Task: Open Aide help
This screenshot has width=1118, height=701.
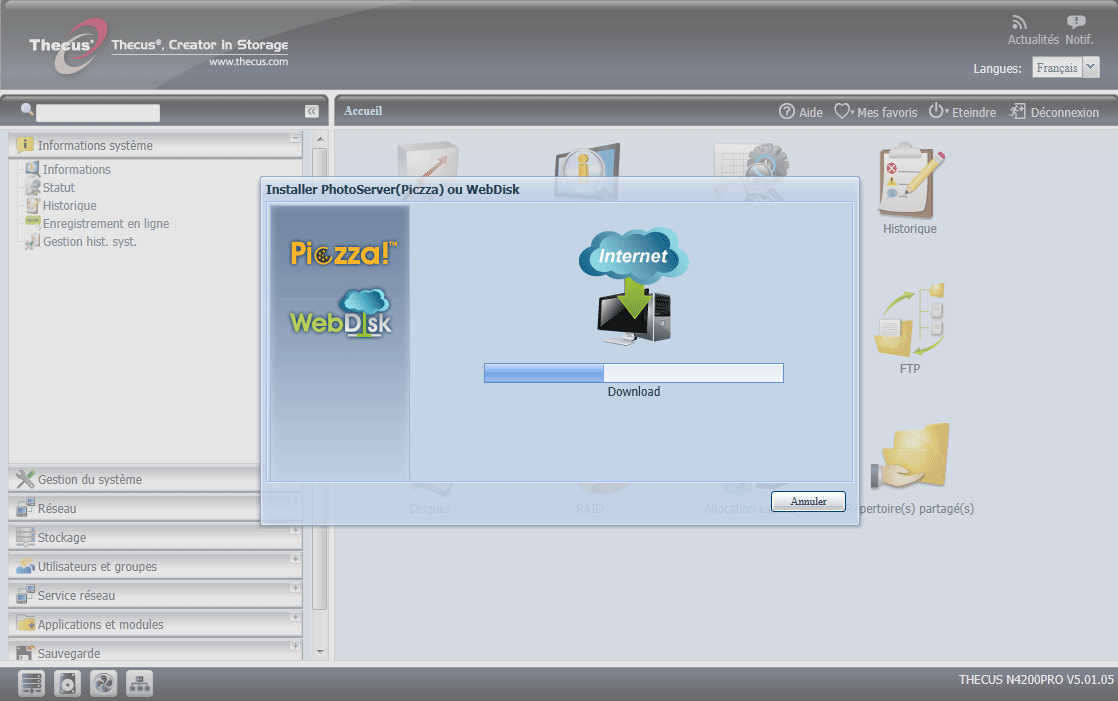Action: pos(801,112)
